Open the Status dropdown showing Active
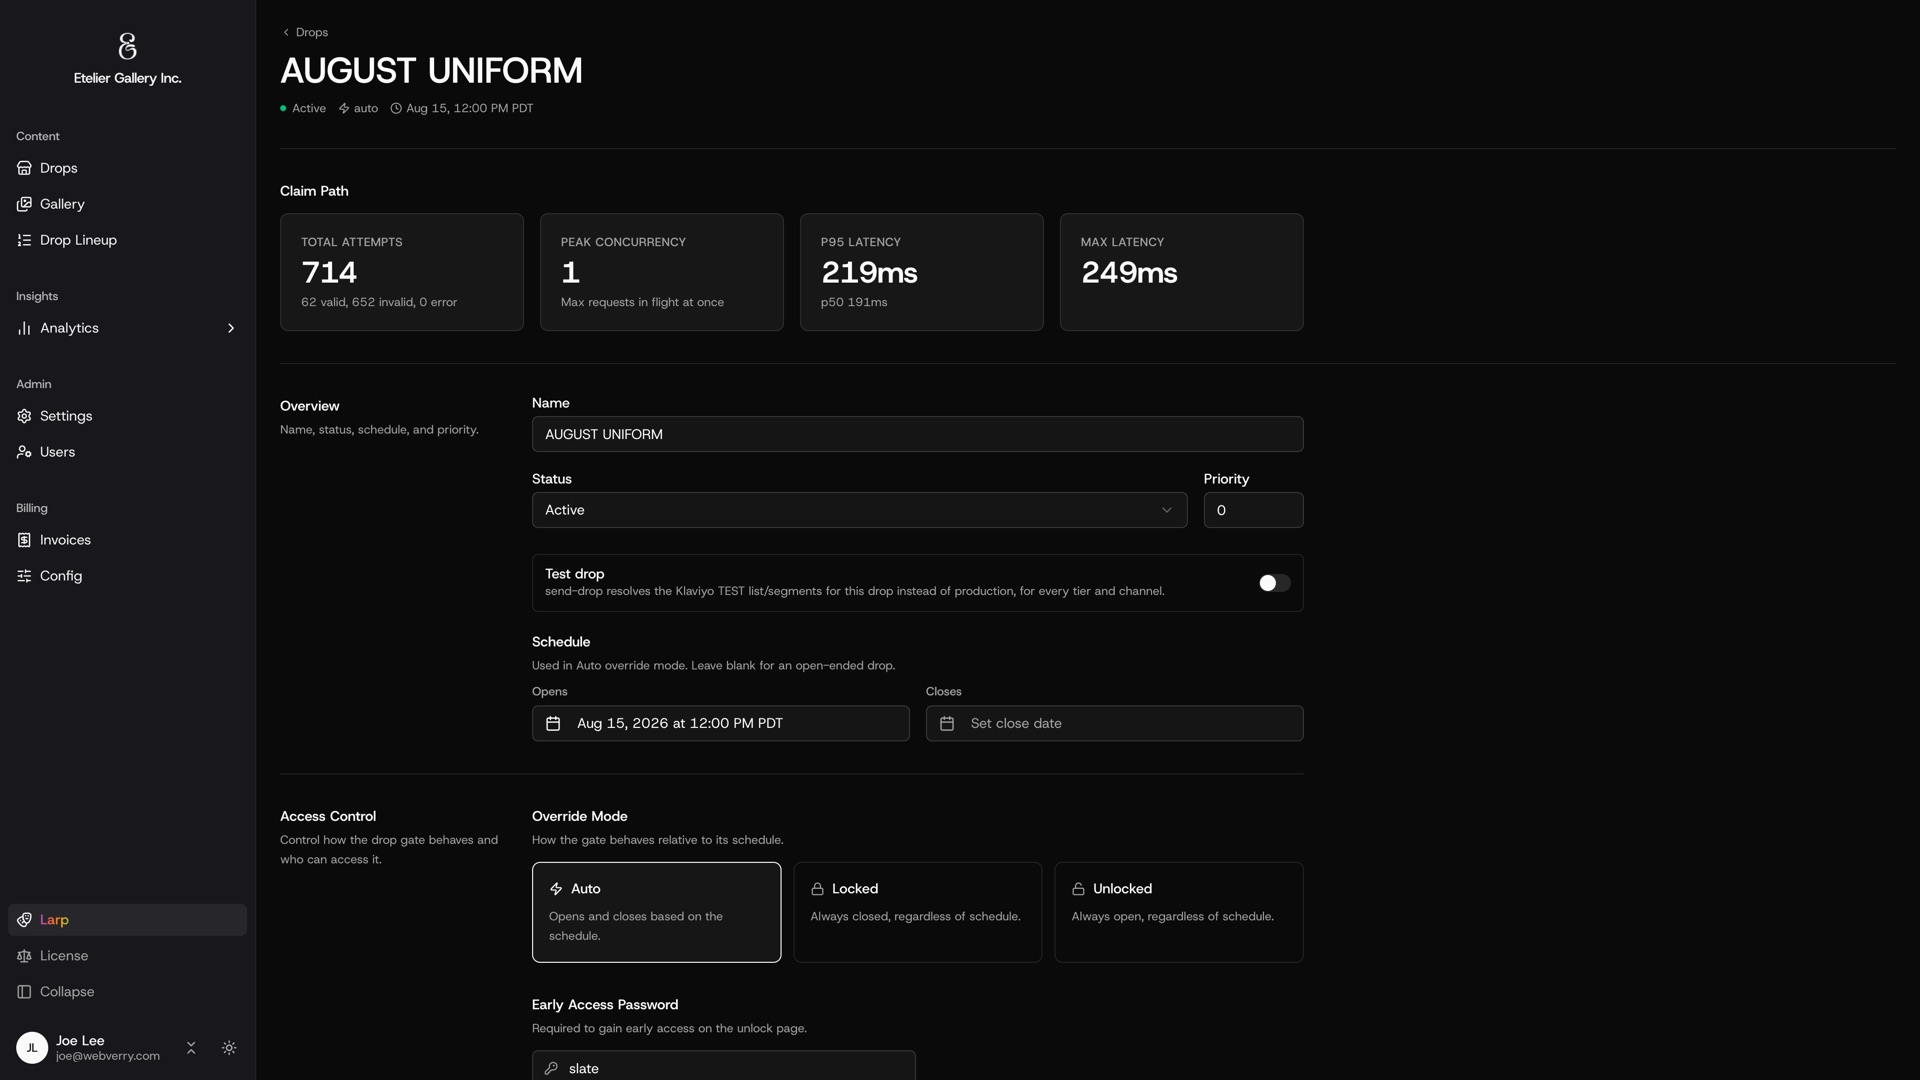 pos(859,510)
